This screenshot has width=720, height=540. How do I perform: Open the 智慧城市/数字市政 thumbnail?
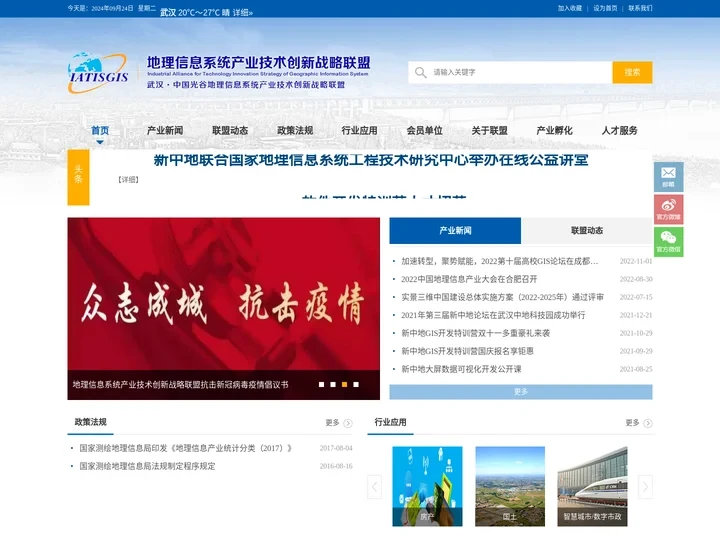click(592, 486)
